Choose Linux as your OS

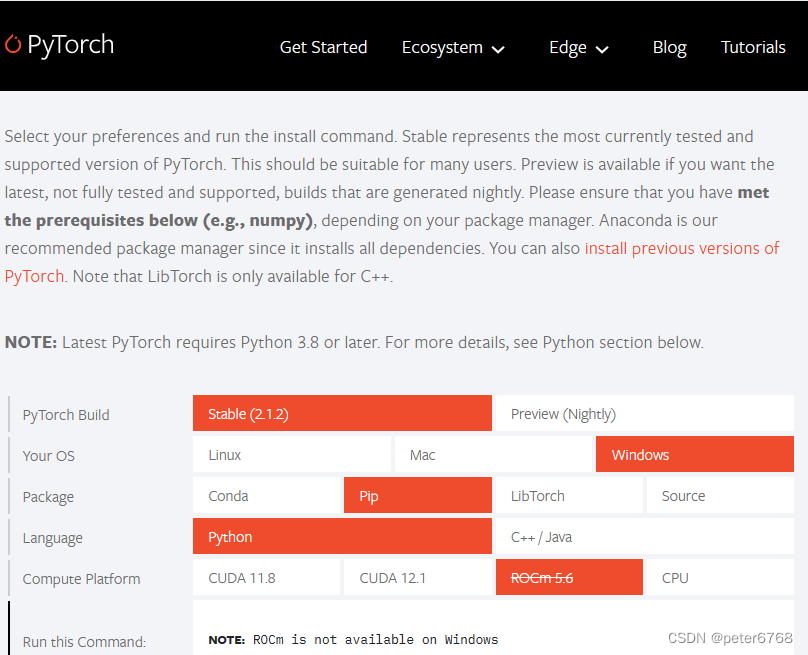(x=292, y=455)
